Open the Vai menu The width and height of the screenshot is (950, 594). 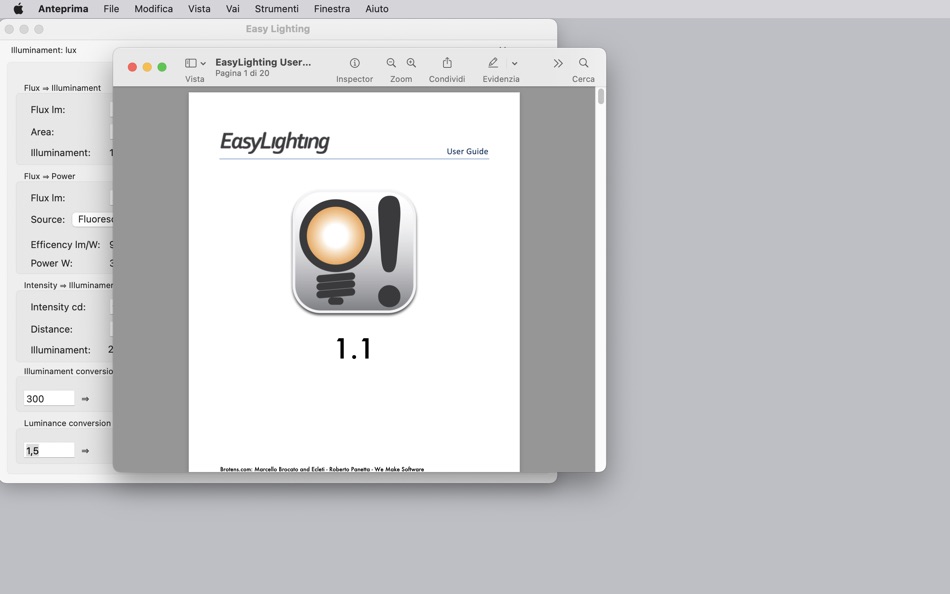(x=233, y=8)
